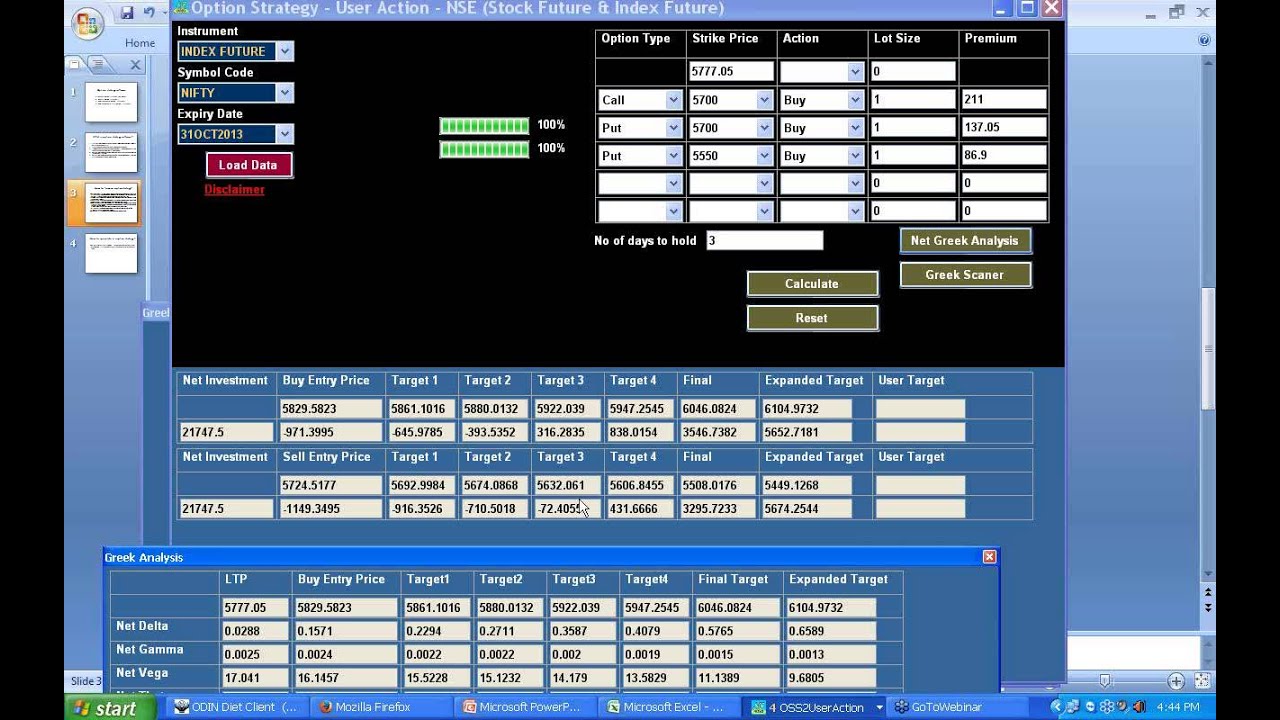Open the Instrument INDEX FUTURE dropdown
This screenshot has width=1280, height=720.
click(285, 51)
